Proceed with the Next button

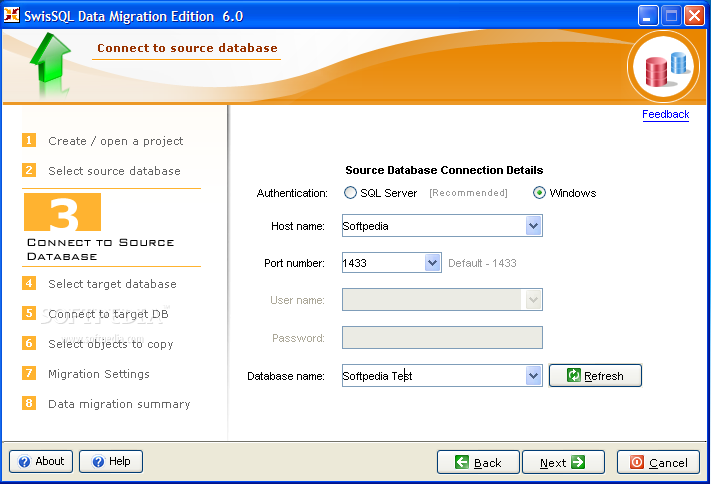(563, 462)
